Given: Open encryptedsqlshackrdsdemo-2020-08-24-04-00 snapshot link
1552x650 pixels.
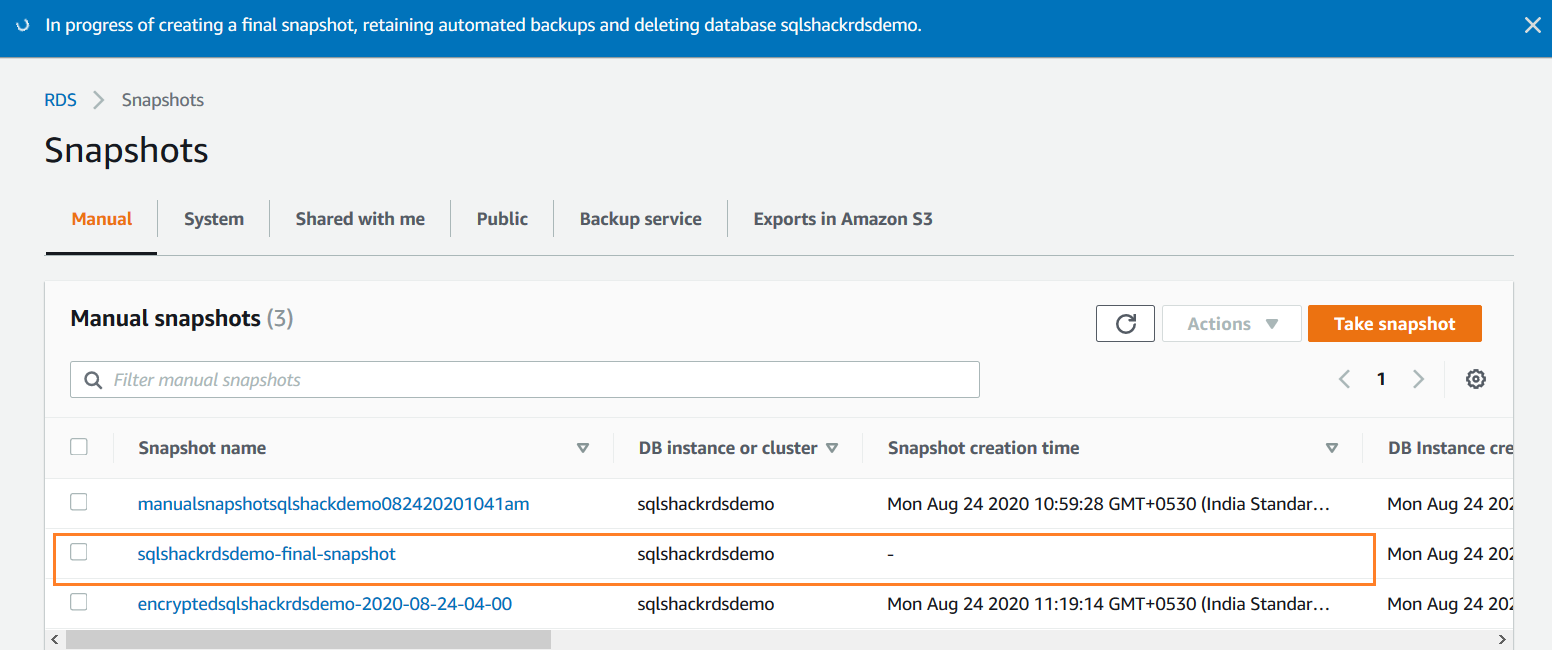Looking at the screenshot, I should [x=325, y=604].
